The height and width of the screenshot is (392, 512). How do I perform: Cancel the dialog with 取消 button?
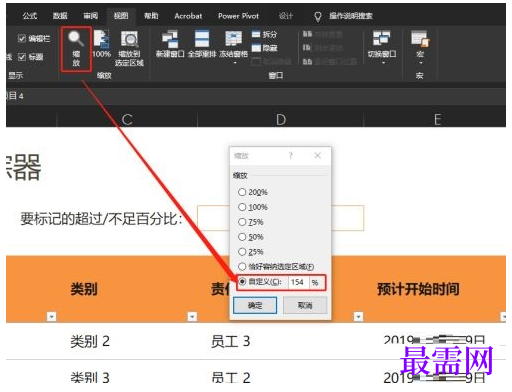click(x=305, y=305)
